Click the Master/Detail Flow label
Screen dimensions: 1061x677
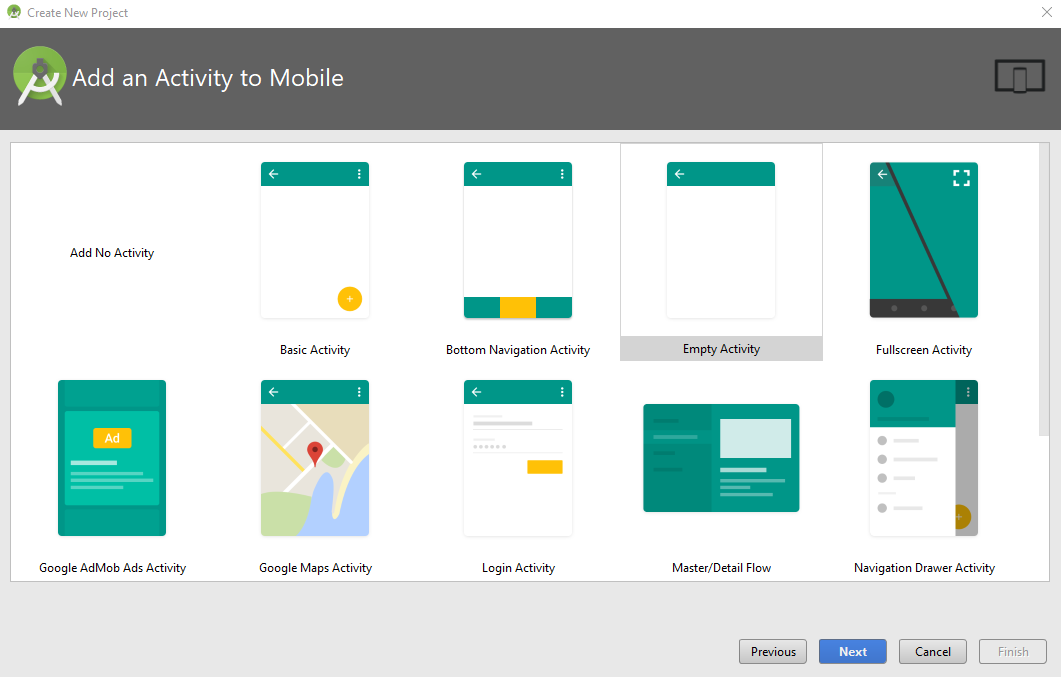(721, 568)
